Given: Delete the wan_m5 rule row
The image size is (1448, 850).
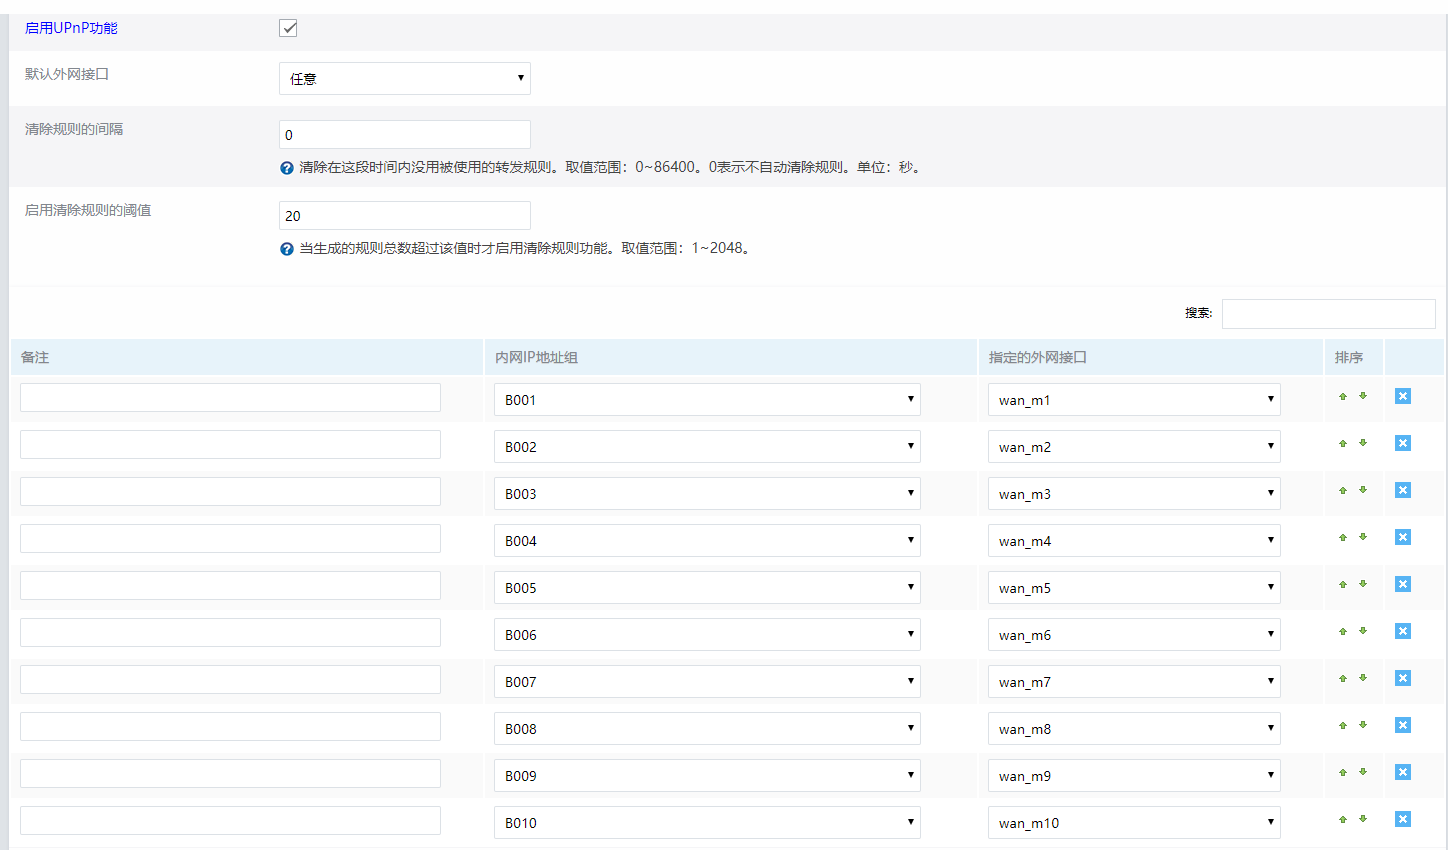Looking at the screenshot, I should (1403, 584).
